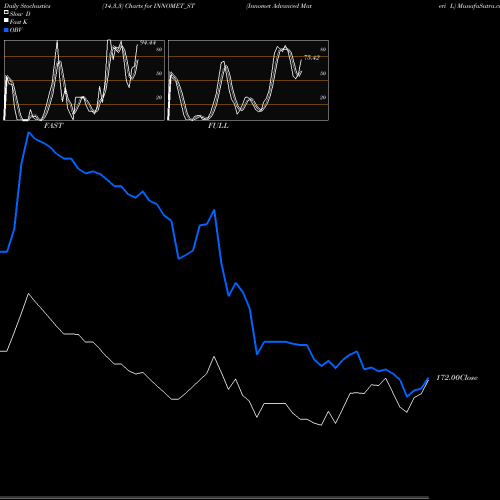Click the MunafaSutra site name text
The height and width of the screenshot is (500, 500).
click(478, 6)
